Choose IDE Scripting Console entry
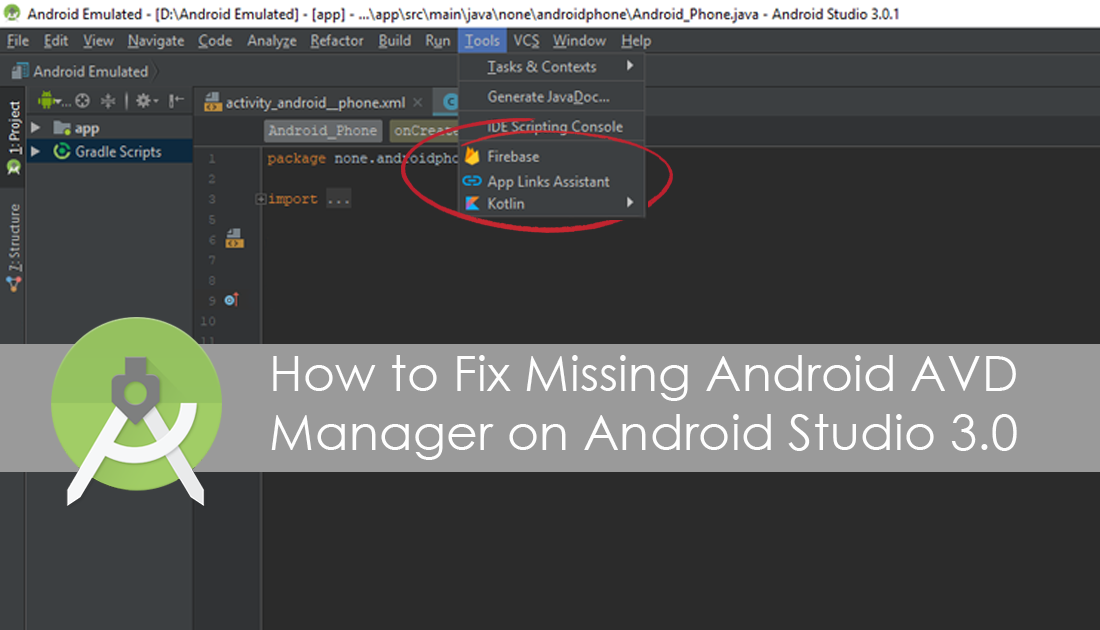 tap(551, 127)
